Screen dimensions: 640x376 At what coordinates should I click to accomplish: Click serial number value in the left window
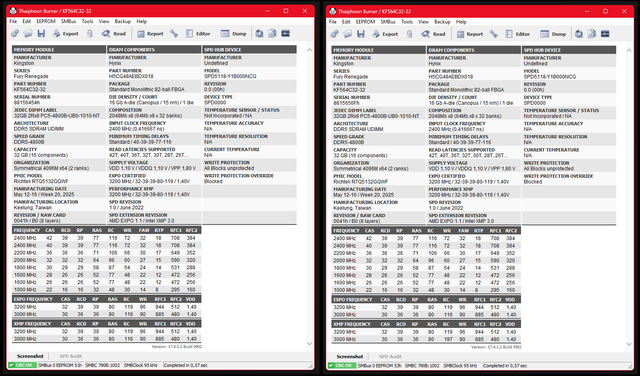click(27, 102)
